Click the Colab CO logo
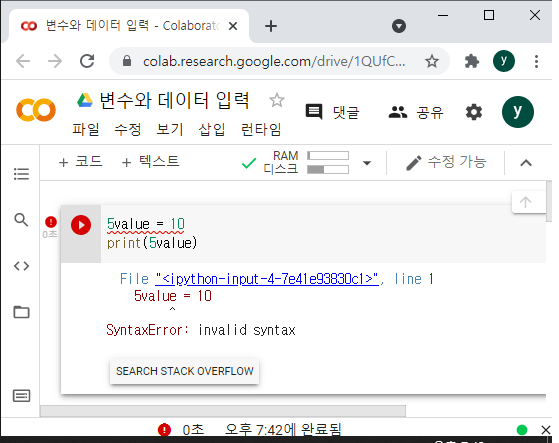The height and width of the screenshot is (443, 559). (36, 110)
